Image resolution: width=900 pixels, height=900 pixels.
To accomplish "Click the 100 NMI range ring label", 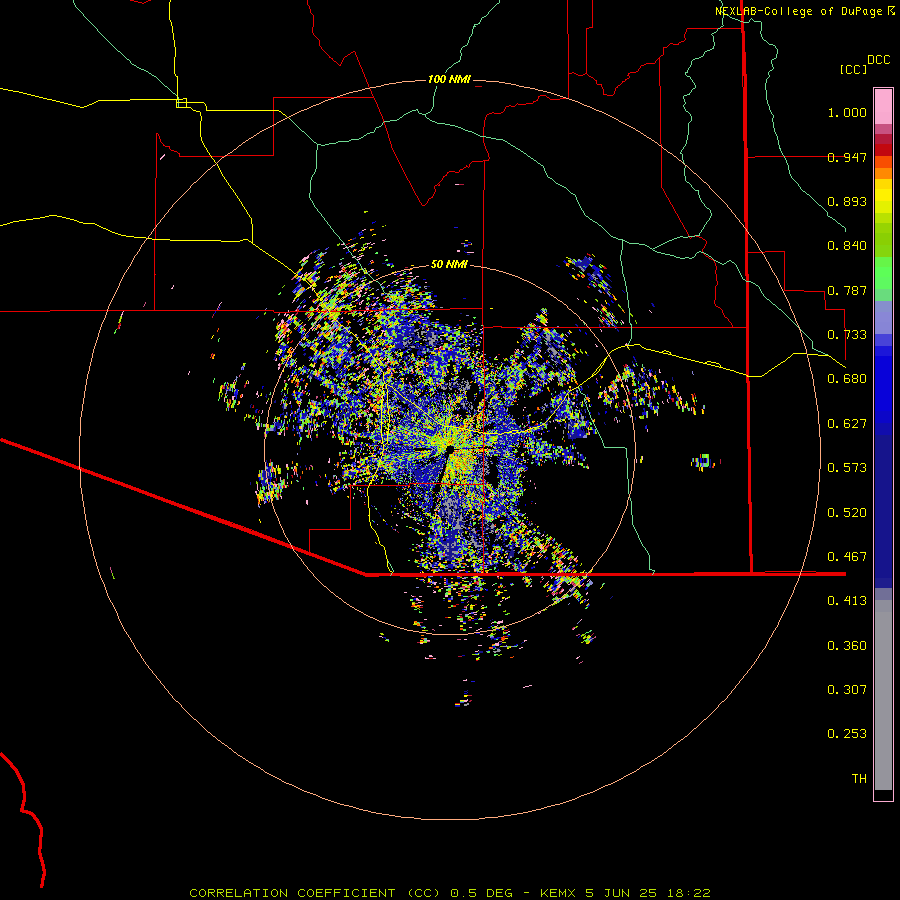I will [x=449, y=79].
